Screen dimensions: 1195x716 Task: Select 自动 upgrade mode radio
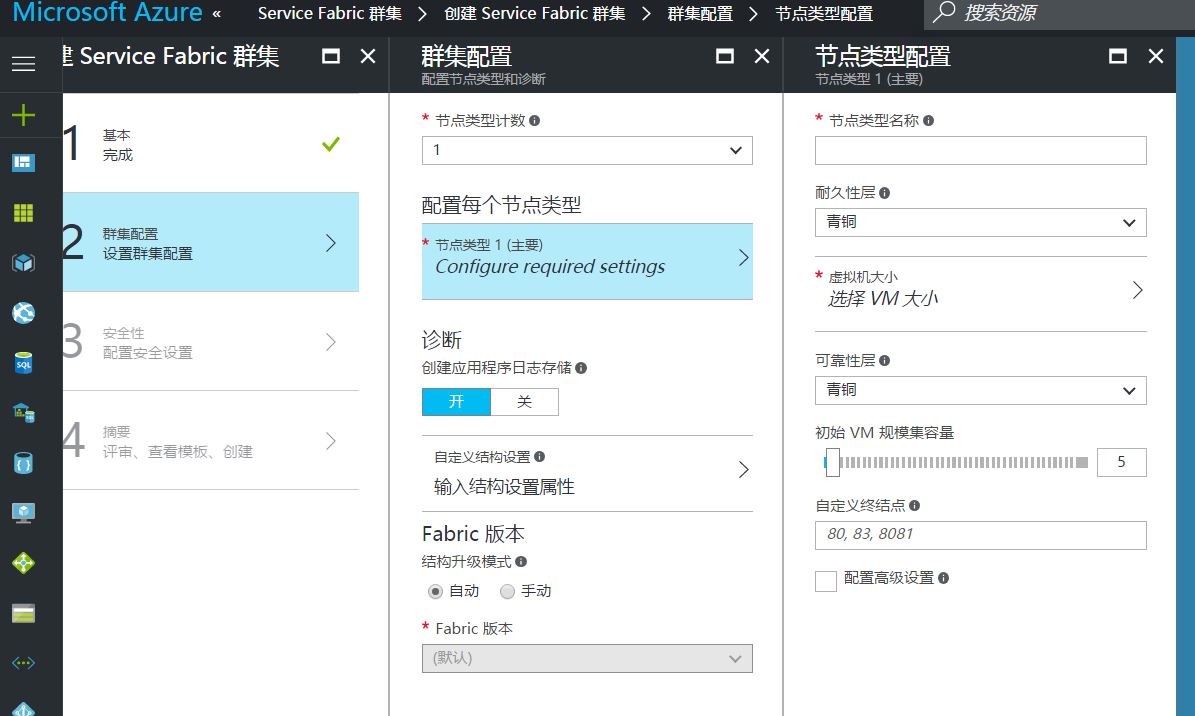point(435,591)
